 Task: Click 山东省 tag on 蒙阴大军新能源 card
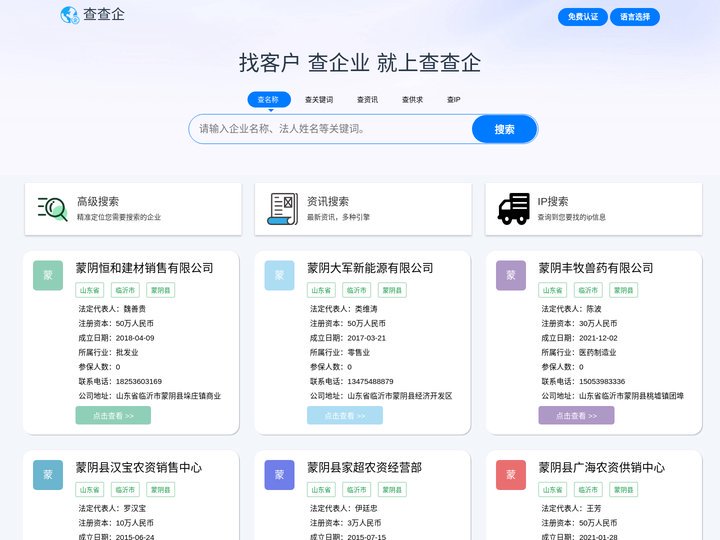tap(321, 290)
